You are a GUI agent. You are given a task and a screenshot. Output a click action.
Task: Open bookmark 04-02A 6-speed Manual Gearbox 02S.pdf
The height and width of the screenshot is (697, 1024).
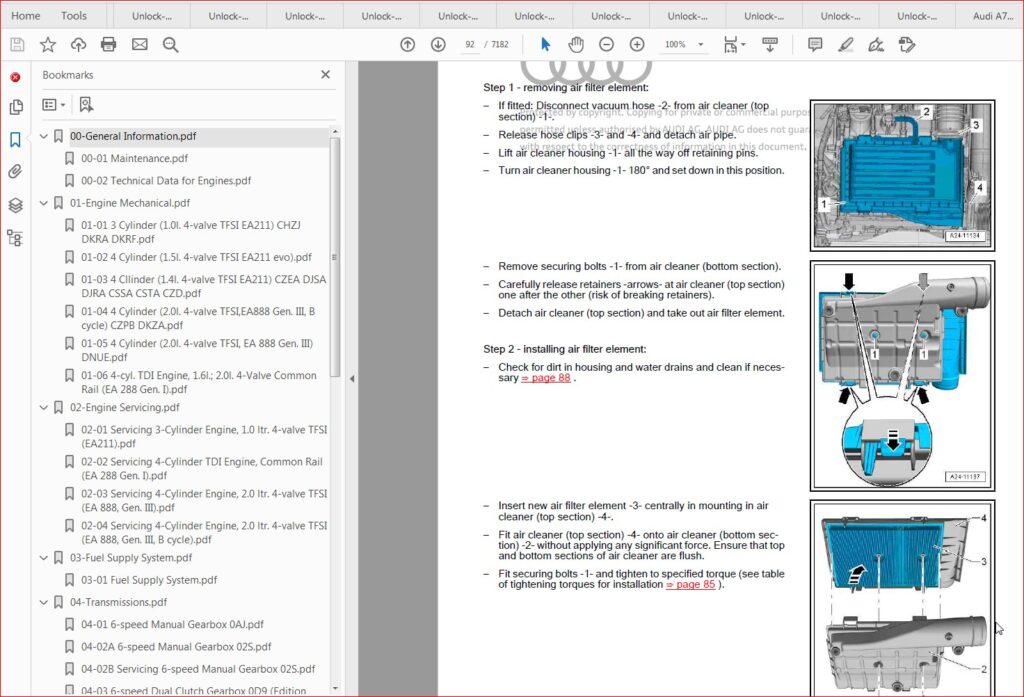[176, 647]
